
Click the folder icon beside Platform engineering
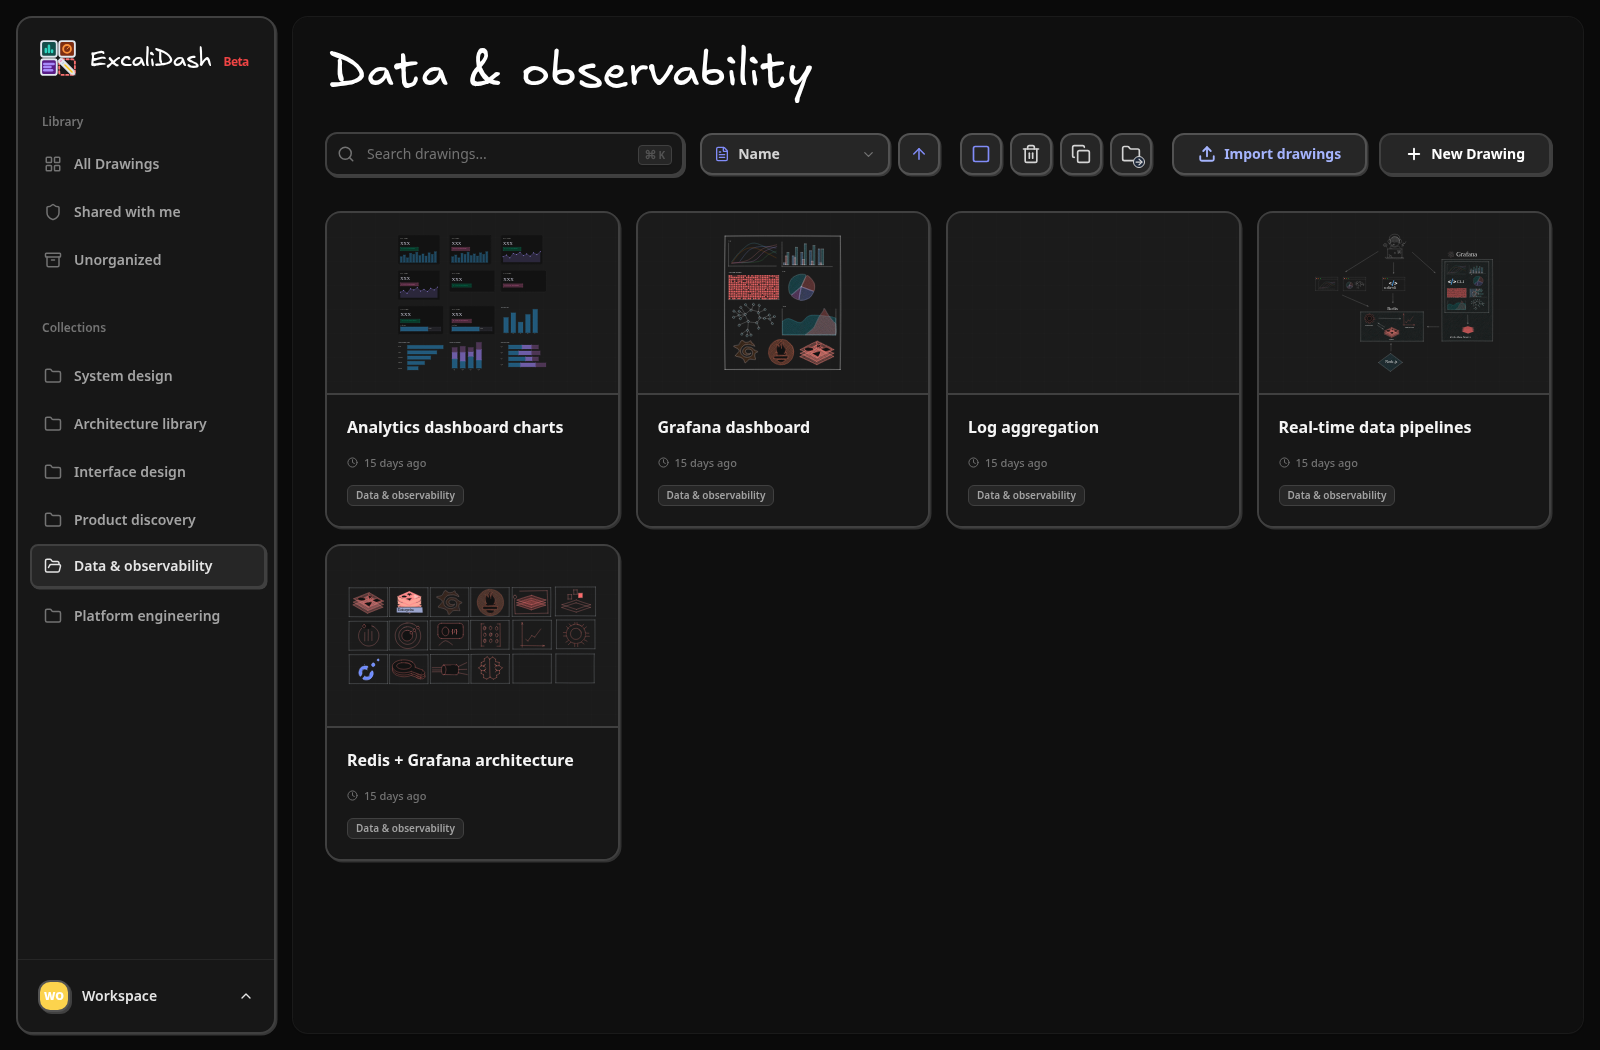coord(53,616)
